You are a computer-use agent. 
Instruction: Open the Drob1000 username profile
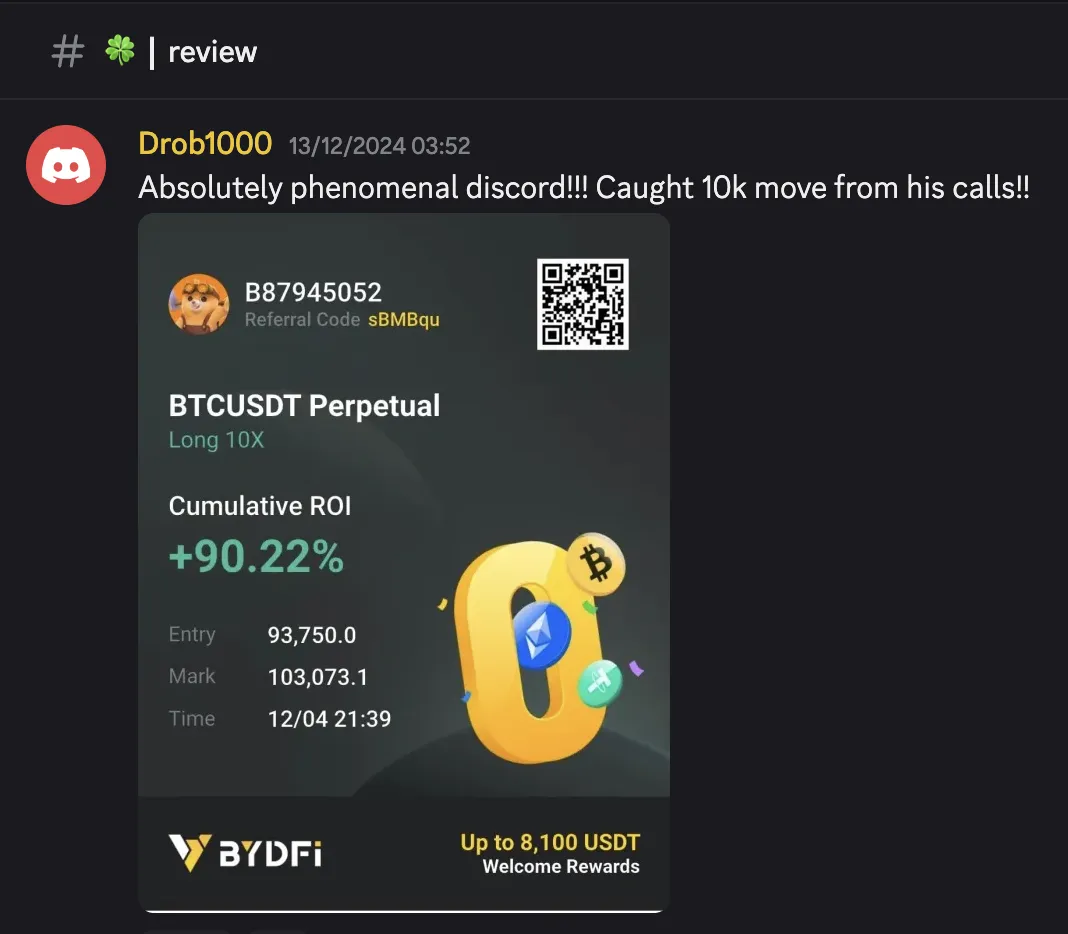pos(205,143)
